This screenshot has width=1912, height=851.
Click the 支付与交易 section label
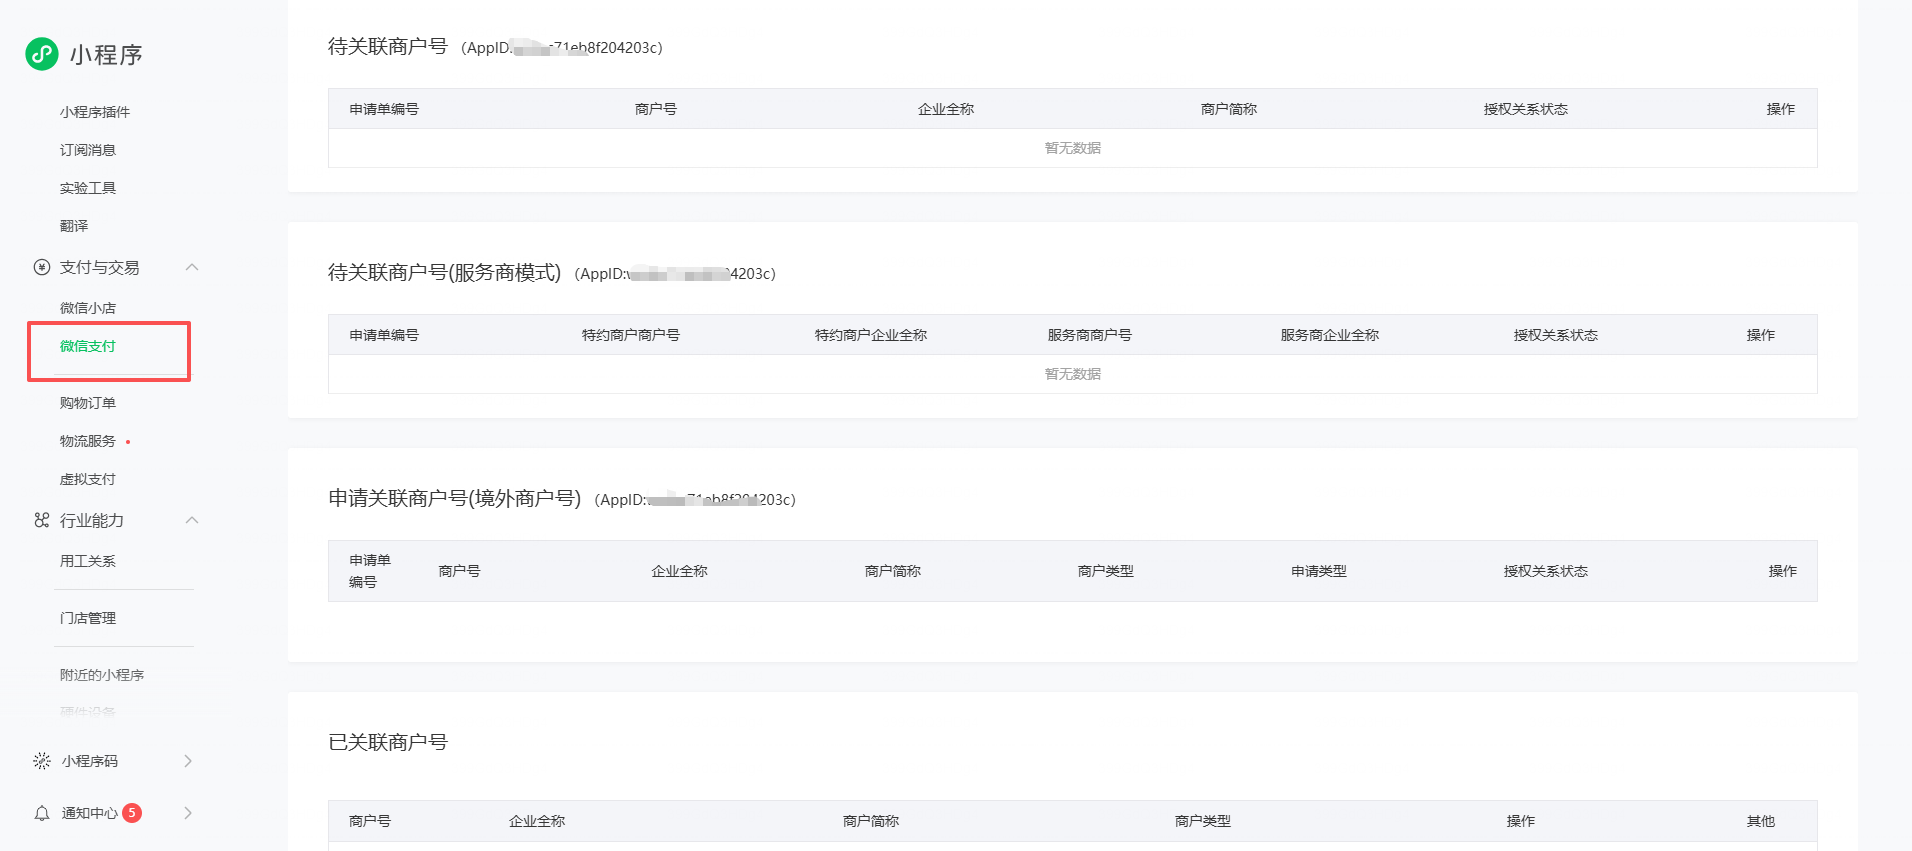[x=100, y=267]
